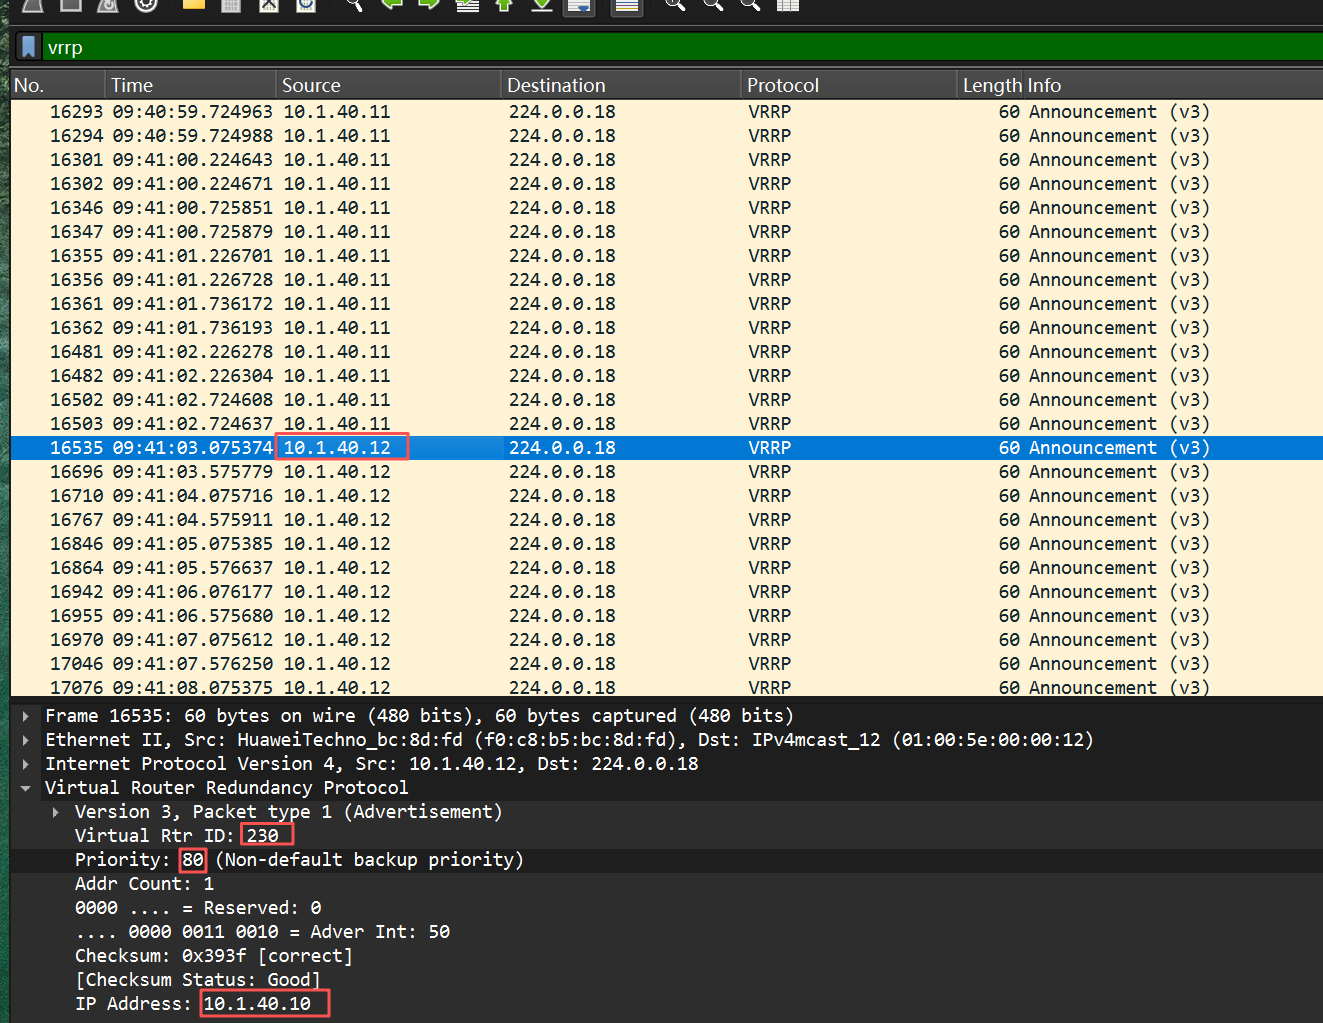Select packet number 16970
Viewport: 1323px width, 1023px height.
(666, 640)
